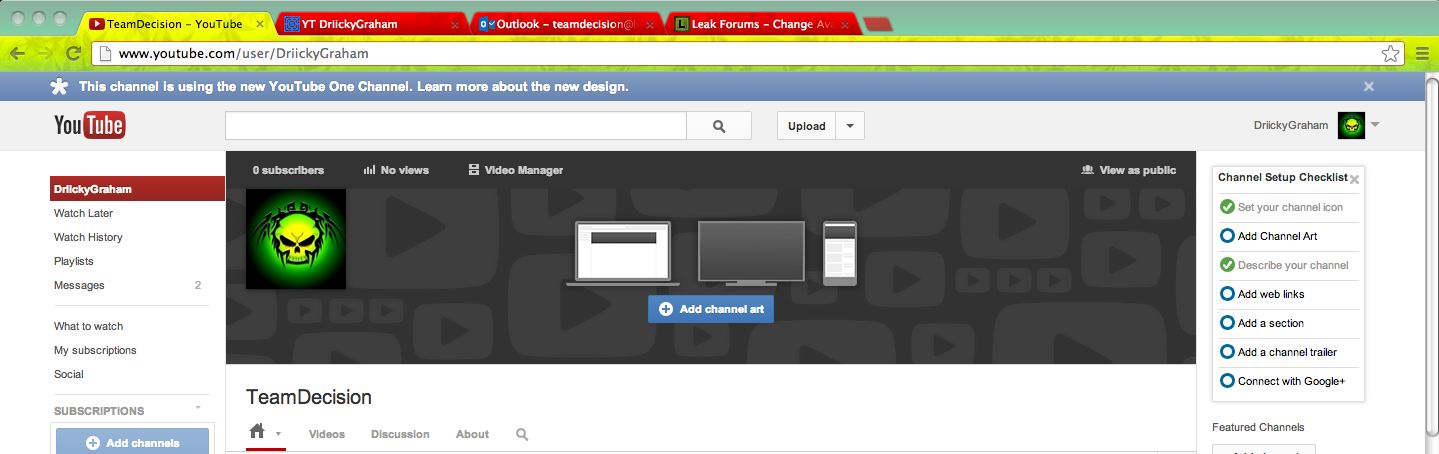
Task: Click the TV preview icon
Action: click(751, 254)
